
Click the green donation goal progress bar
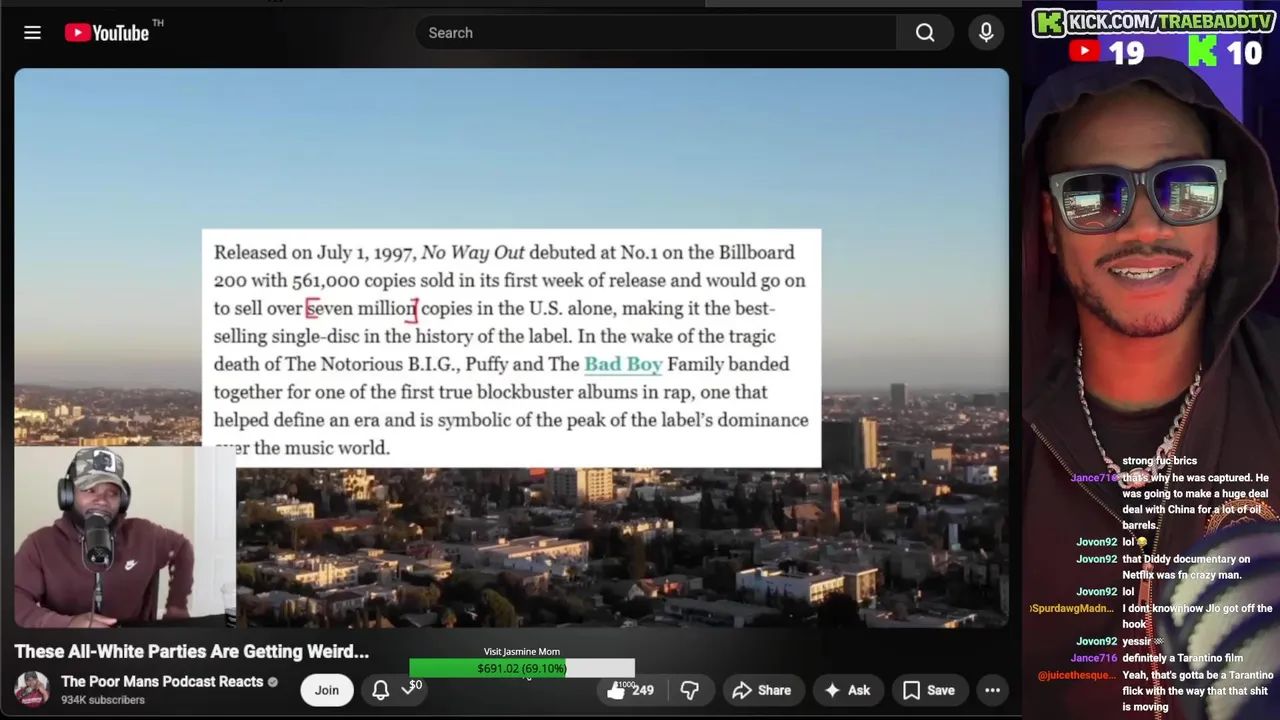point(522,668)
